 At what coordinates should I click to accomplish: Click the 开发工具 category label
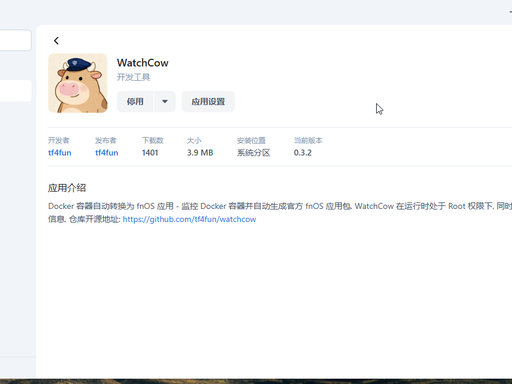pos(133,77)
